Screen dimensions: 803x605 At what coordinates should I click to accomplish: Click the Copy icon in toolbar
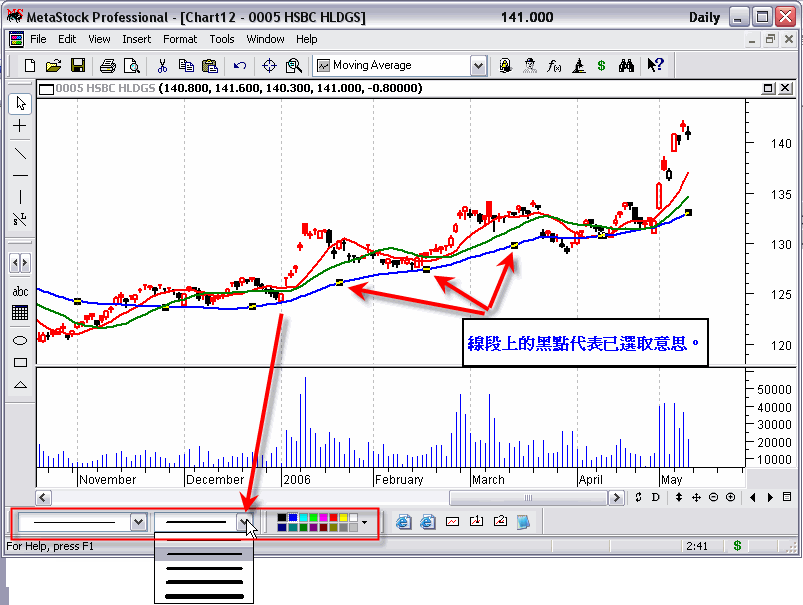click(186, 66)
